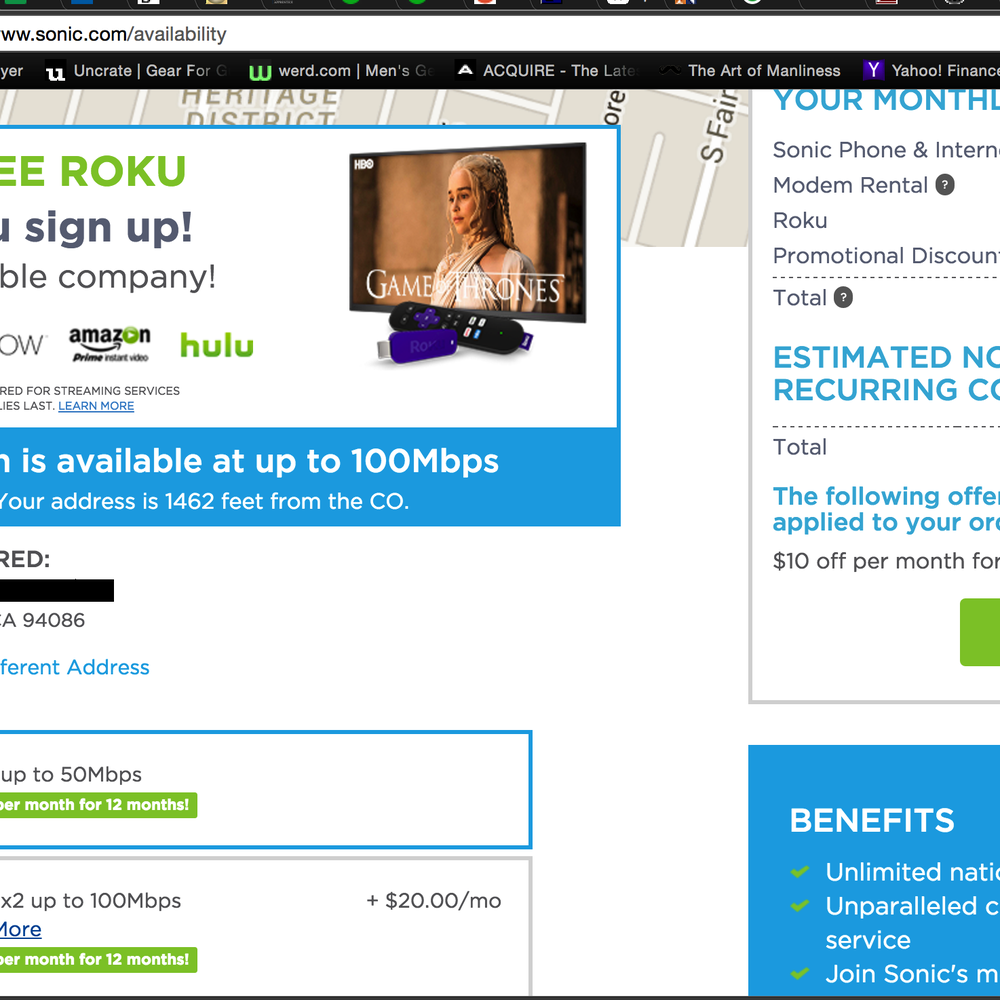Screen dimensions: 1000x1000
Task: Click the 1462 feet from the CO text
Action: point(286,501)
